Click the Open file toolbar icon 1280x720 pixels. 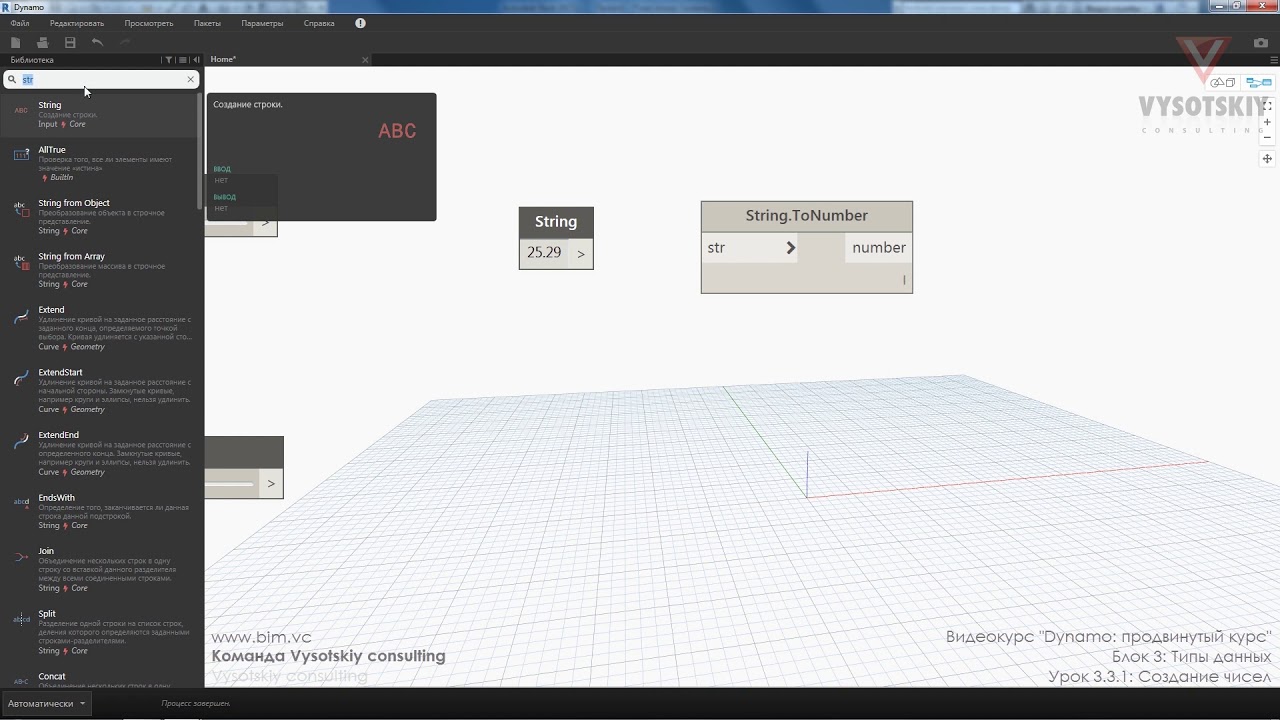pyautogui.click(x=42, y=42)
